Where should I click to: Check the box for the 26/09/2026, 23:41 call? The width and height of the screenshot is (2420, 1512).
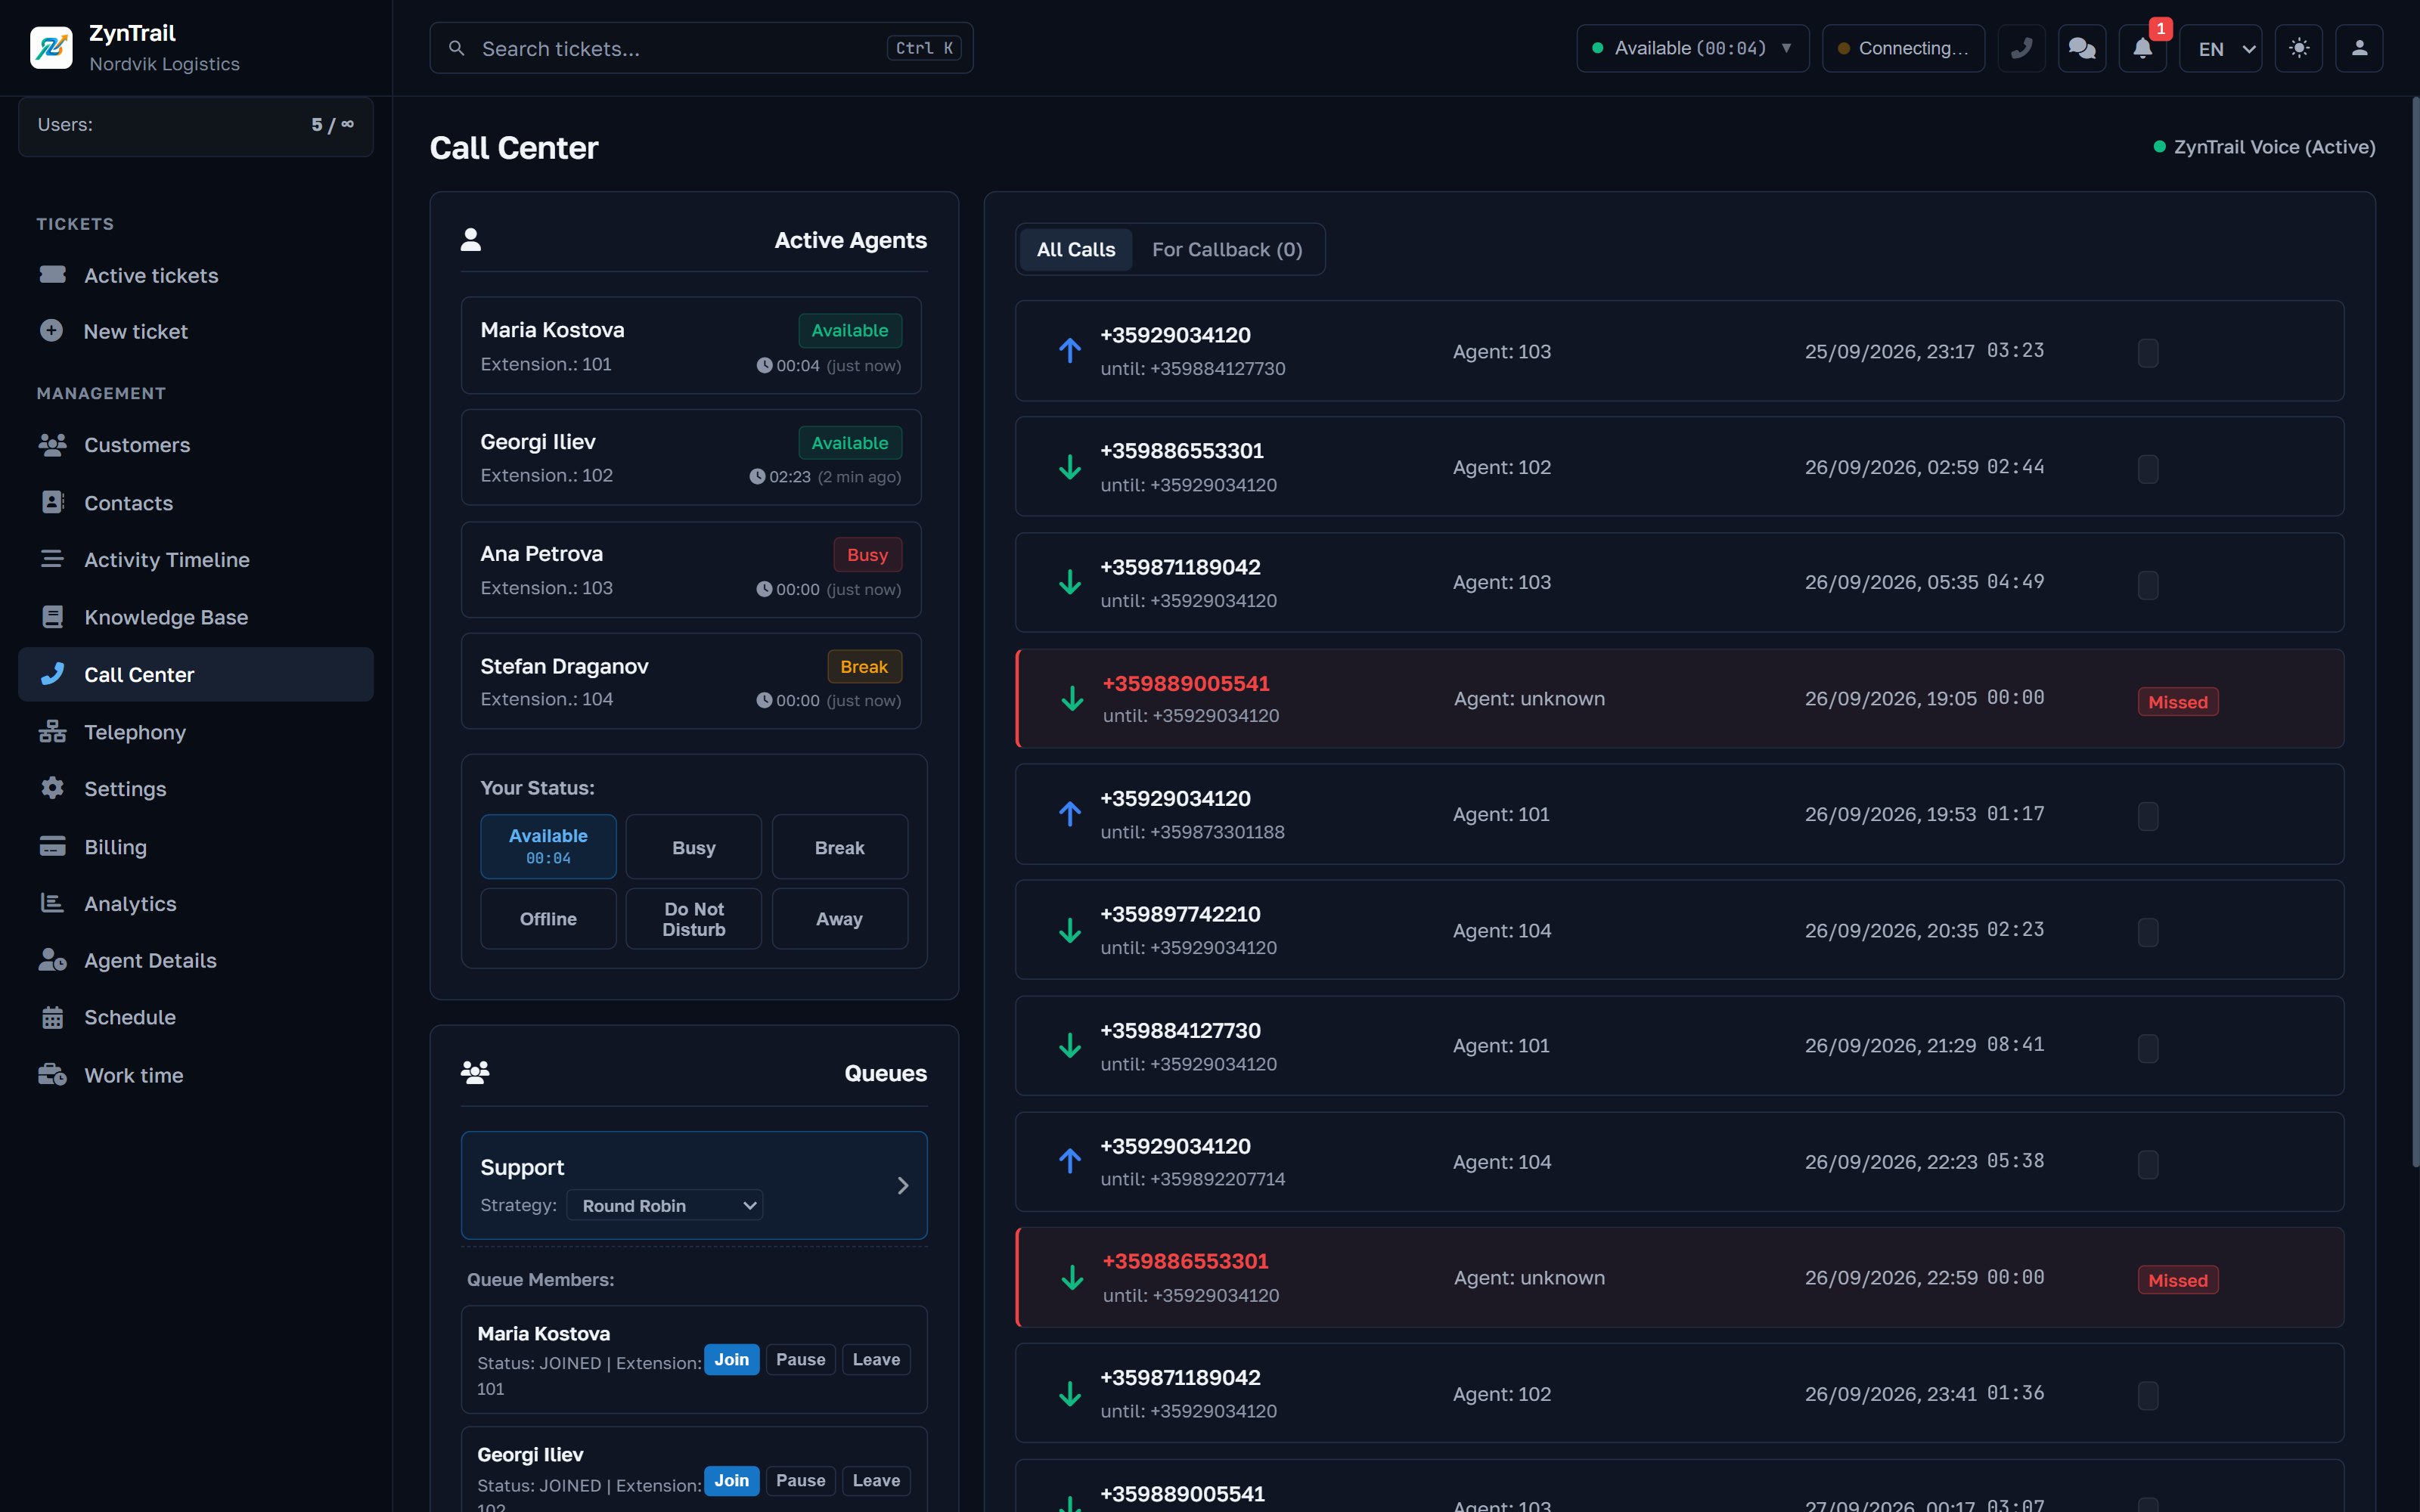pos(2148,1396)
